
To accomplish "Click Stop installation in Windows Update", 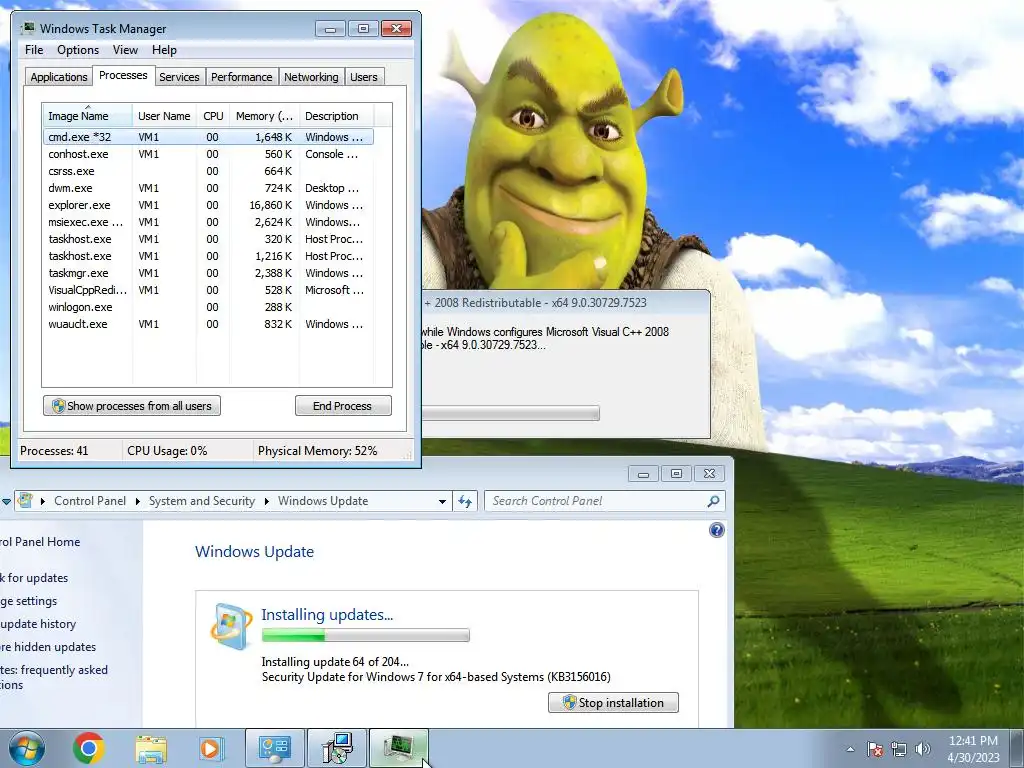I will 613,703.
